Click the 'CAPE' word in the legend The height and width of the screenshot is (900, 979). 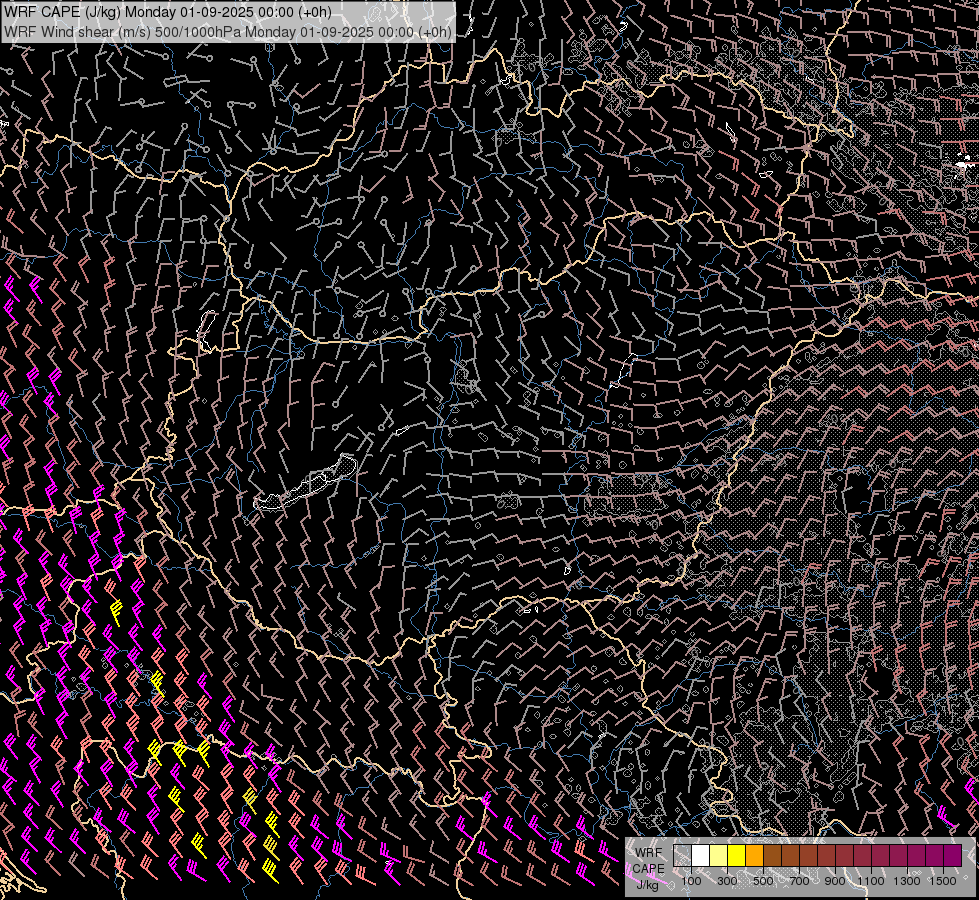(648, 868)
